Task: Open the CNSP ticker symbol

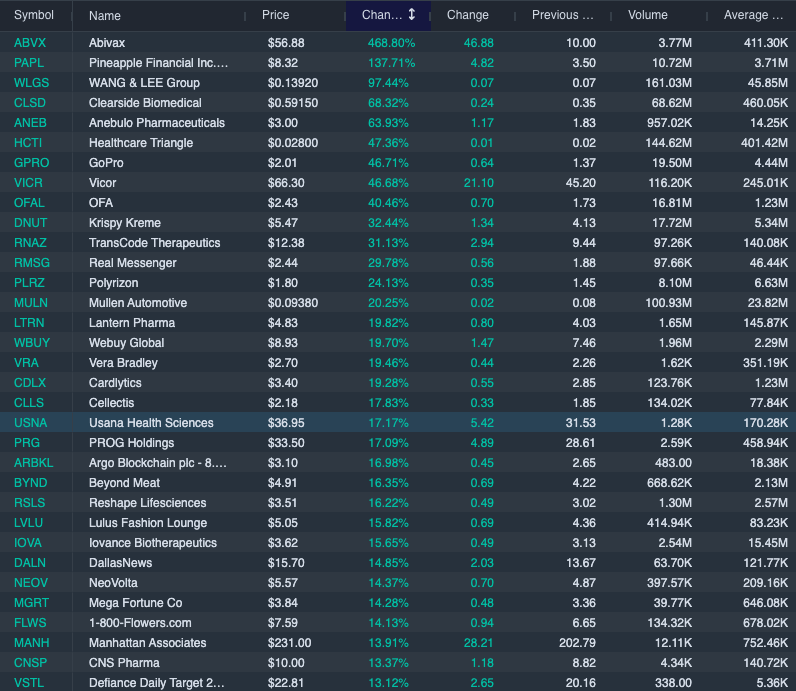Action: point(30,663)
